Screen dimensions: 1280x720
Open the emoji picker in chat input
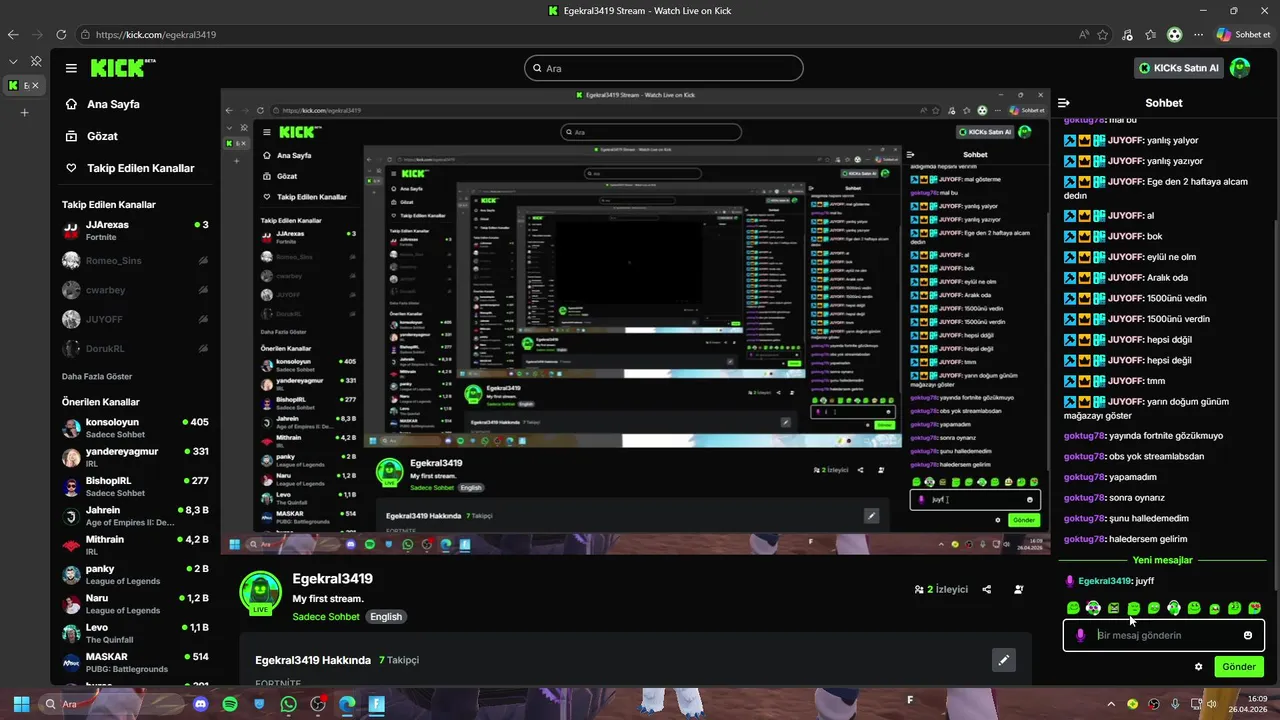1248,635
